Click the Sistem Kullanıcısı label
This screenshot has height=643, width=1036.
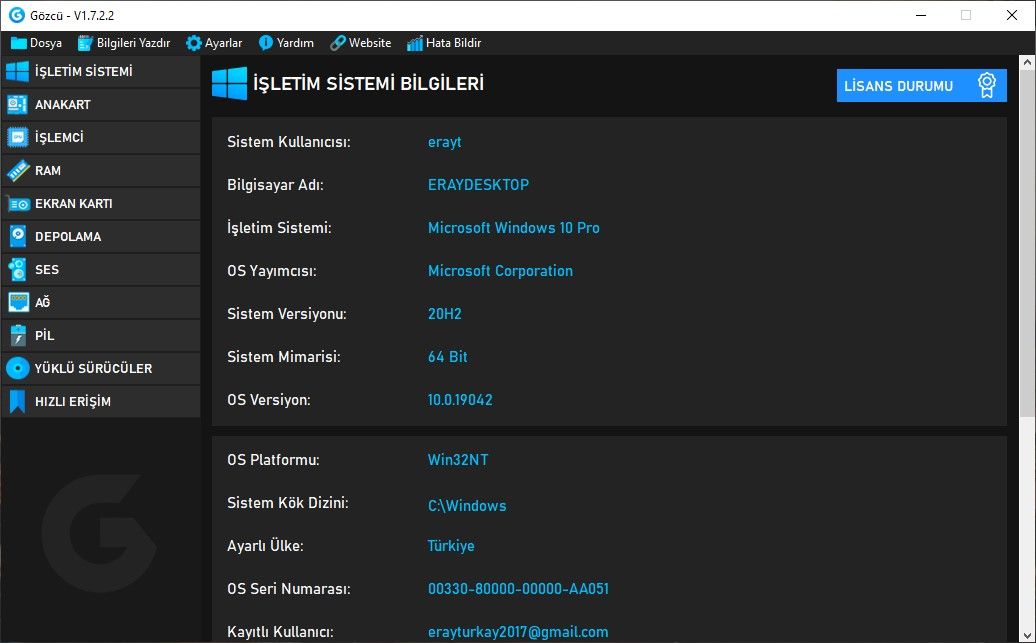[x=289, y=142]
